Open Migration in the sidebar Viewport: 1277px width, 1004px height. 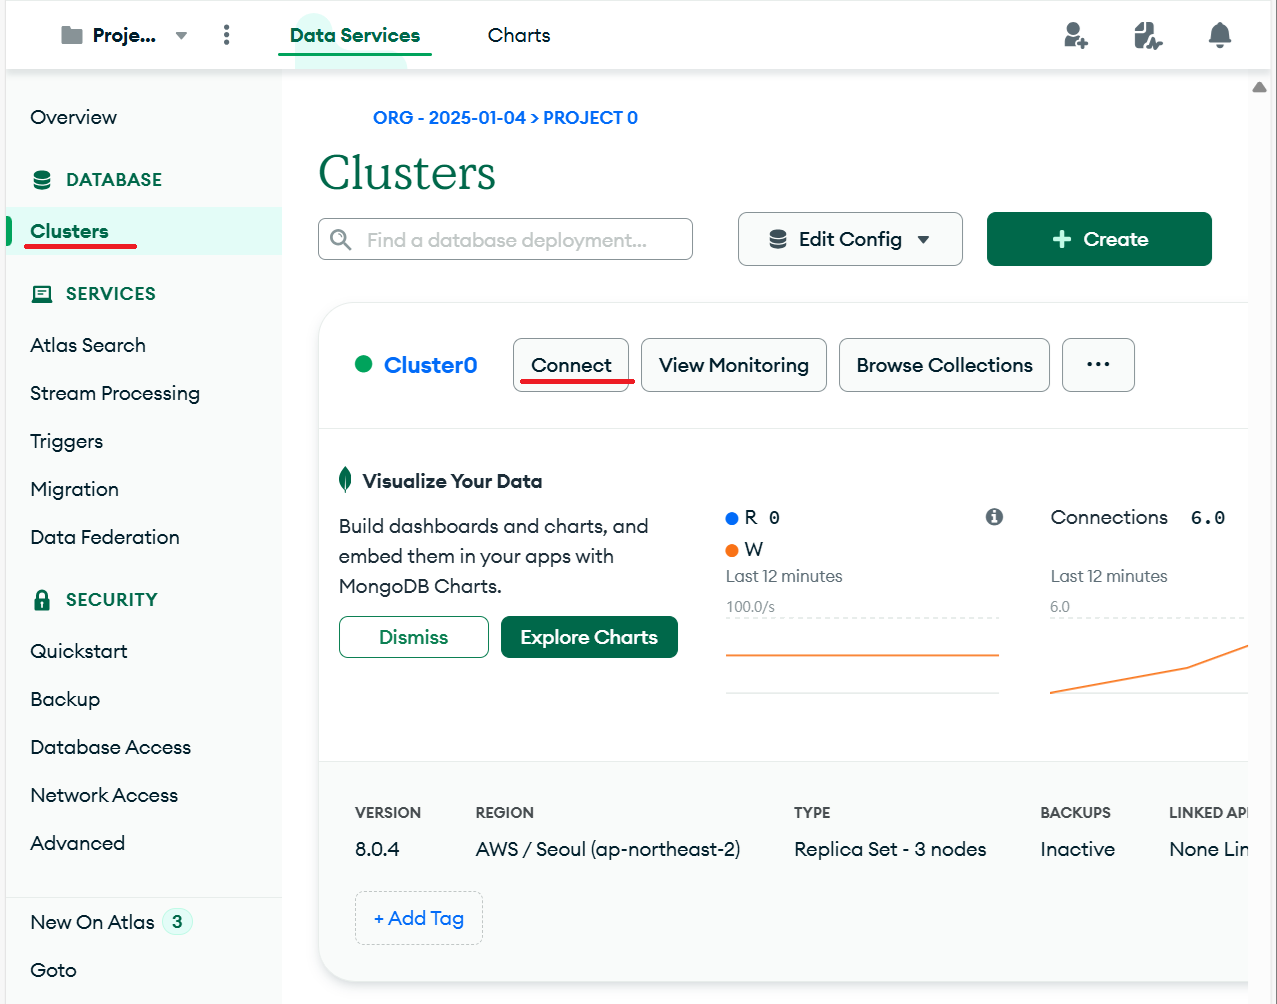pyautogui.click(x=75, y=489)
